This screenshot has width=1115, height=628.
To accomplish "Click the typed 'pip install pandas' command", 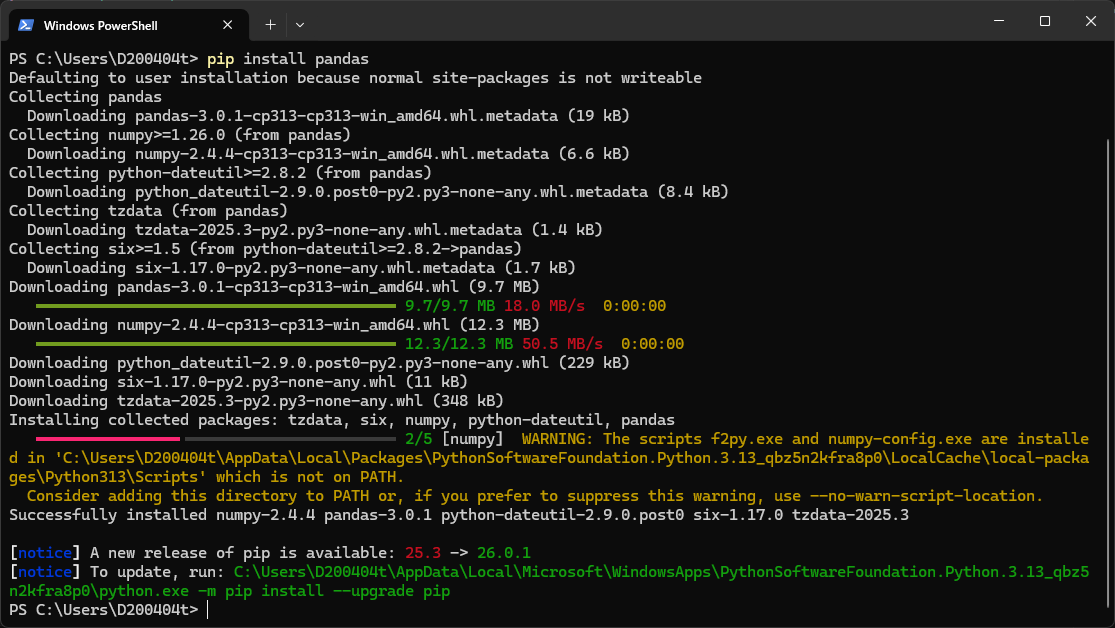I will [x=288, y=59].
